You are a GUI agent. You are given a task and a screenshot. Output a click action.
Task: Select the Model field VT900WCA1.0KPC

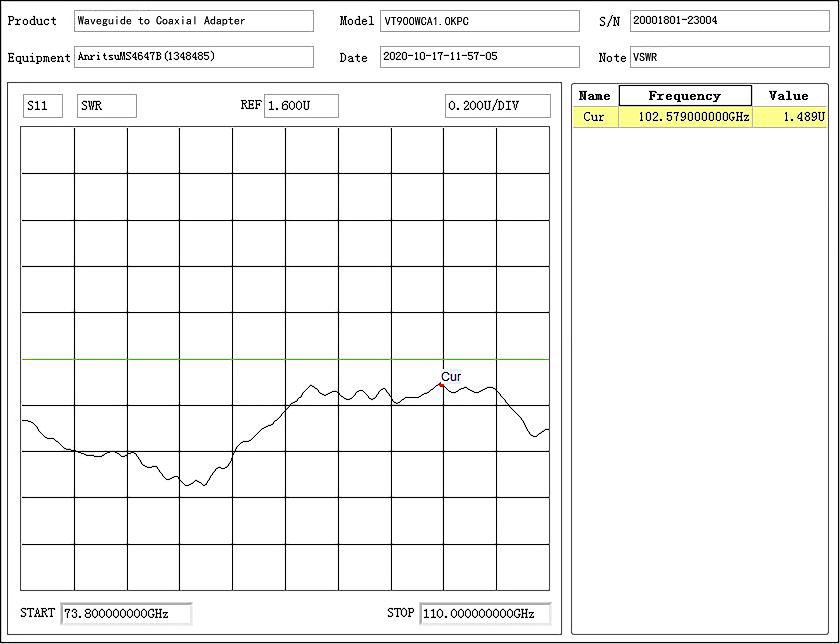[x=479, y=21]
